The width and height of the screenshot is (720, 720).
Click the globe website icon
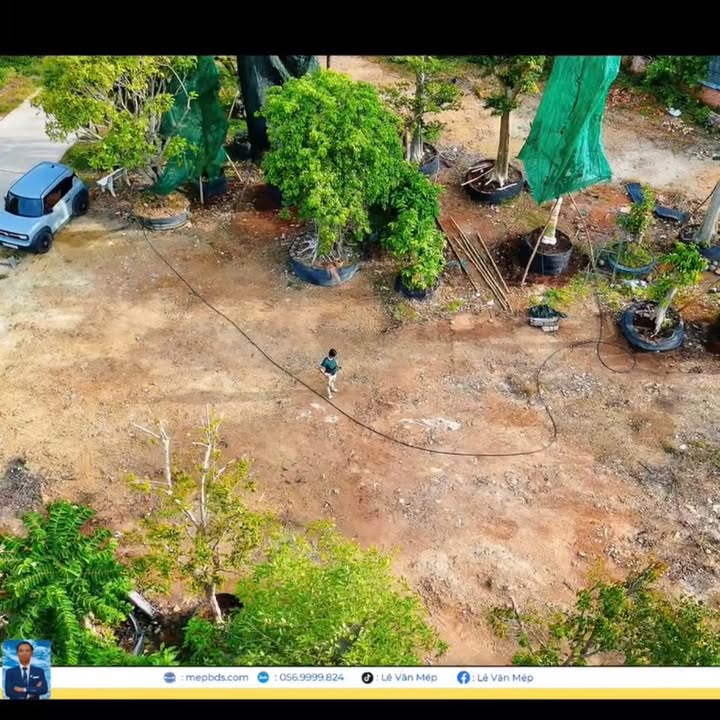(x=169, y=677)
